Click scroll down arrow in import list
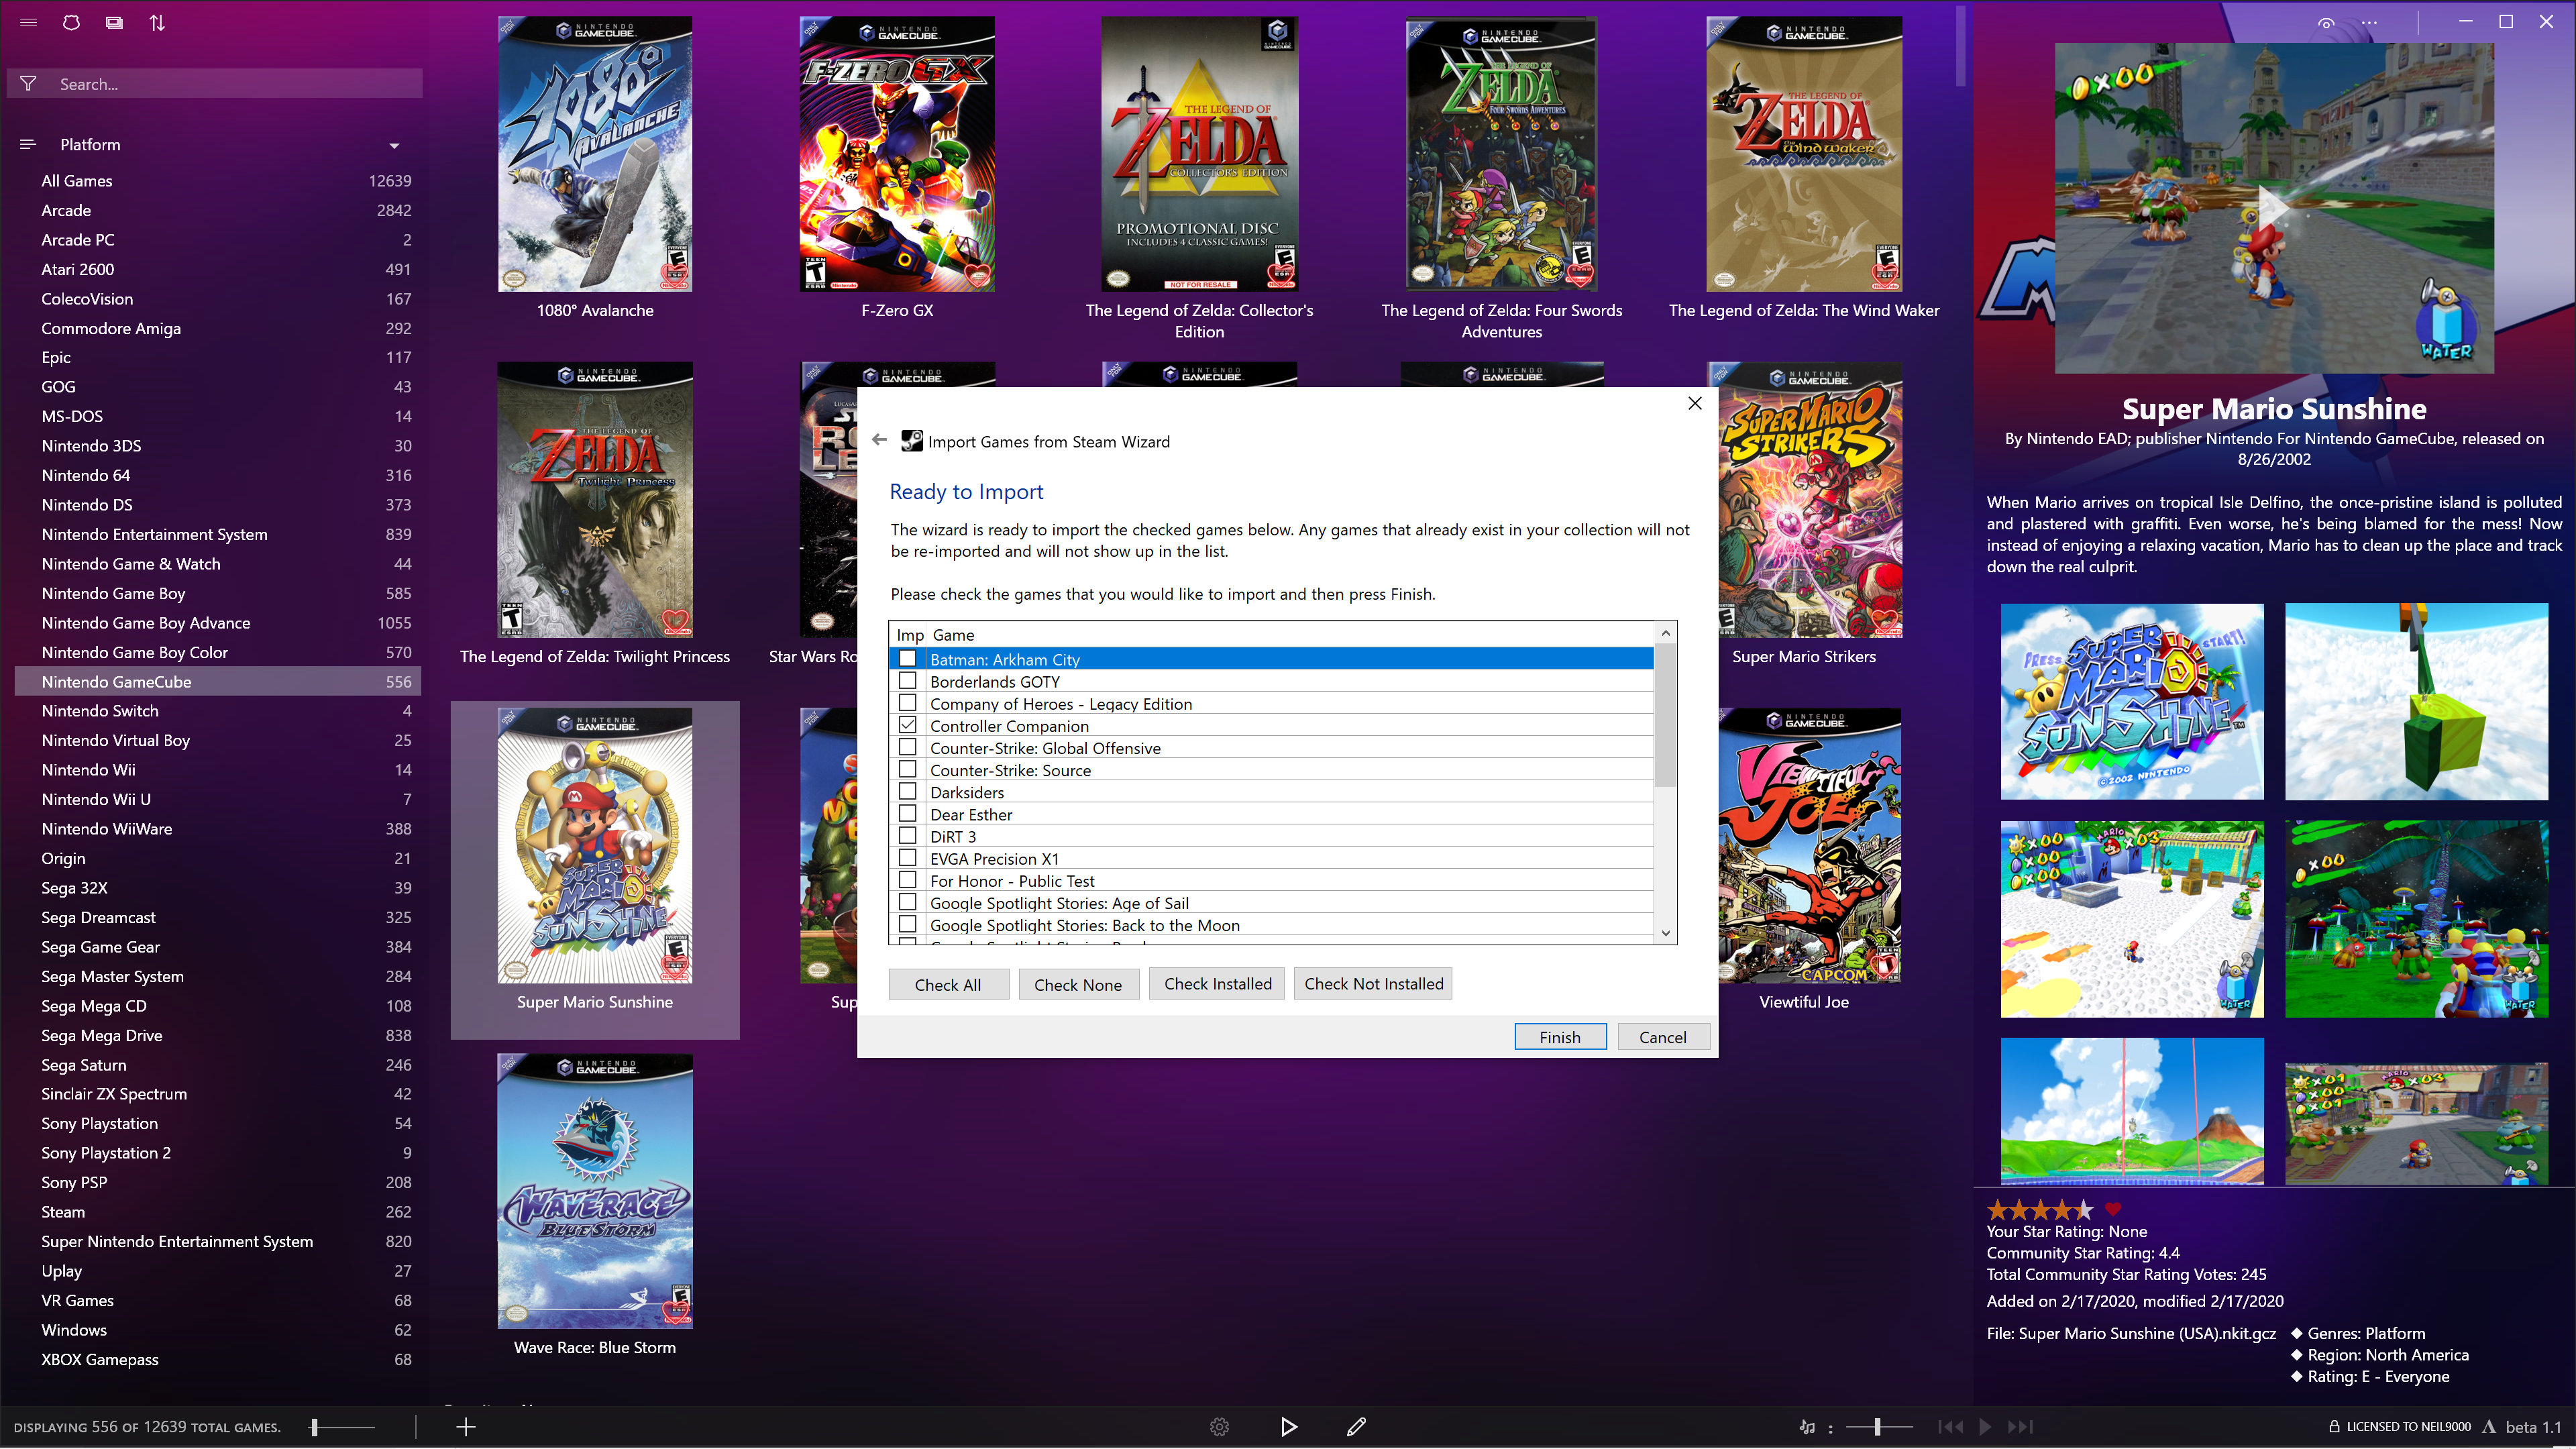This screenshot has height=1449, width=2576. [x=1665, y=933]
